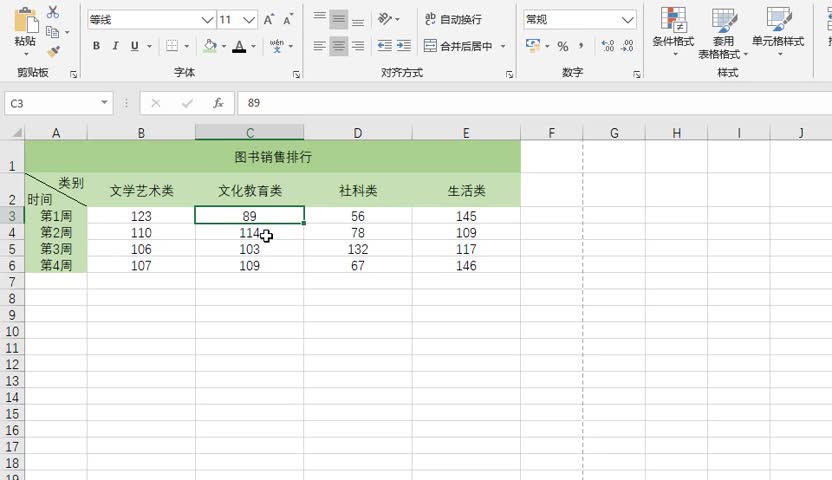This screenshot has width=832, height=480.
Task: Open the Name Box dropdown arrow
Action: click(105, 103)
